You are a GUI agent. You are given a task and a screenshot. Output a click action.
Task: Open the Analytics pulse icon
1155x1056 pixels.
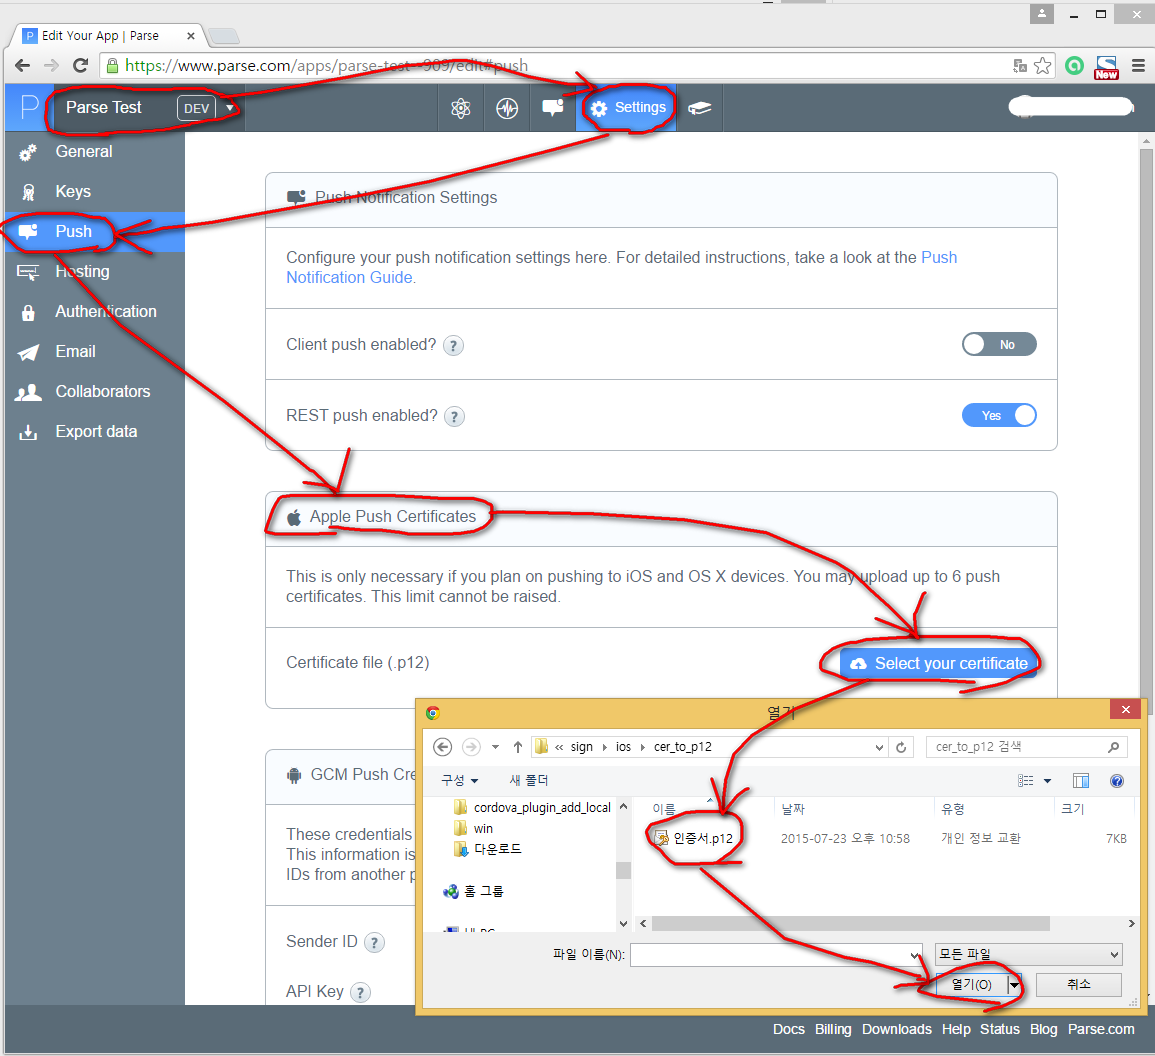(507, 108)
